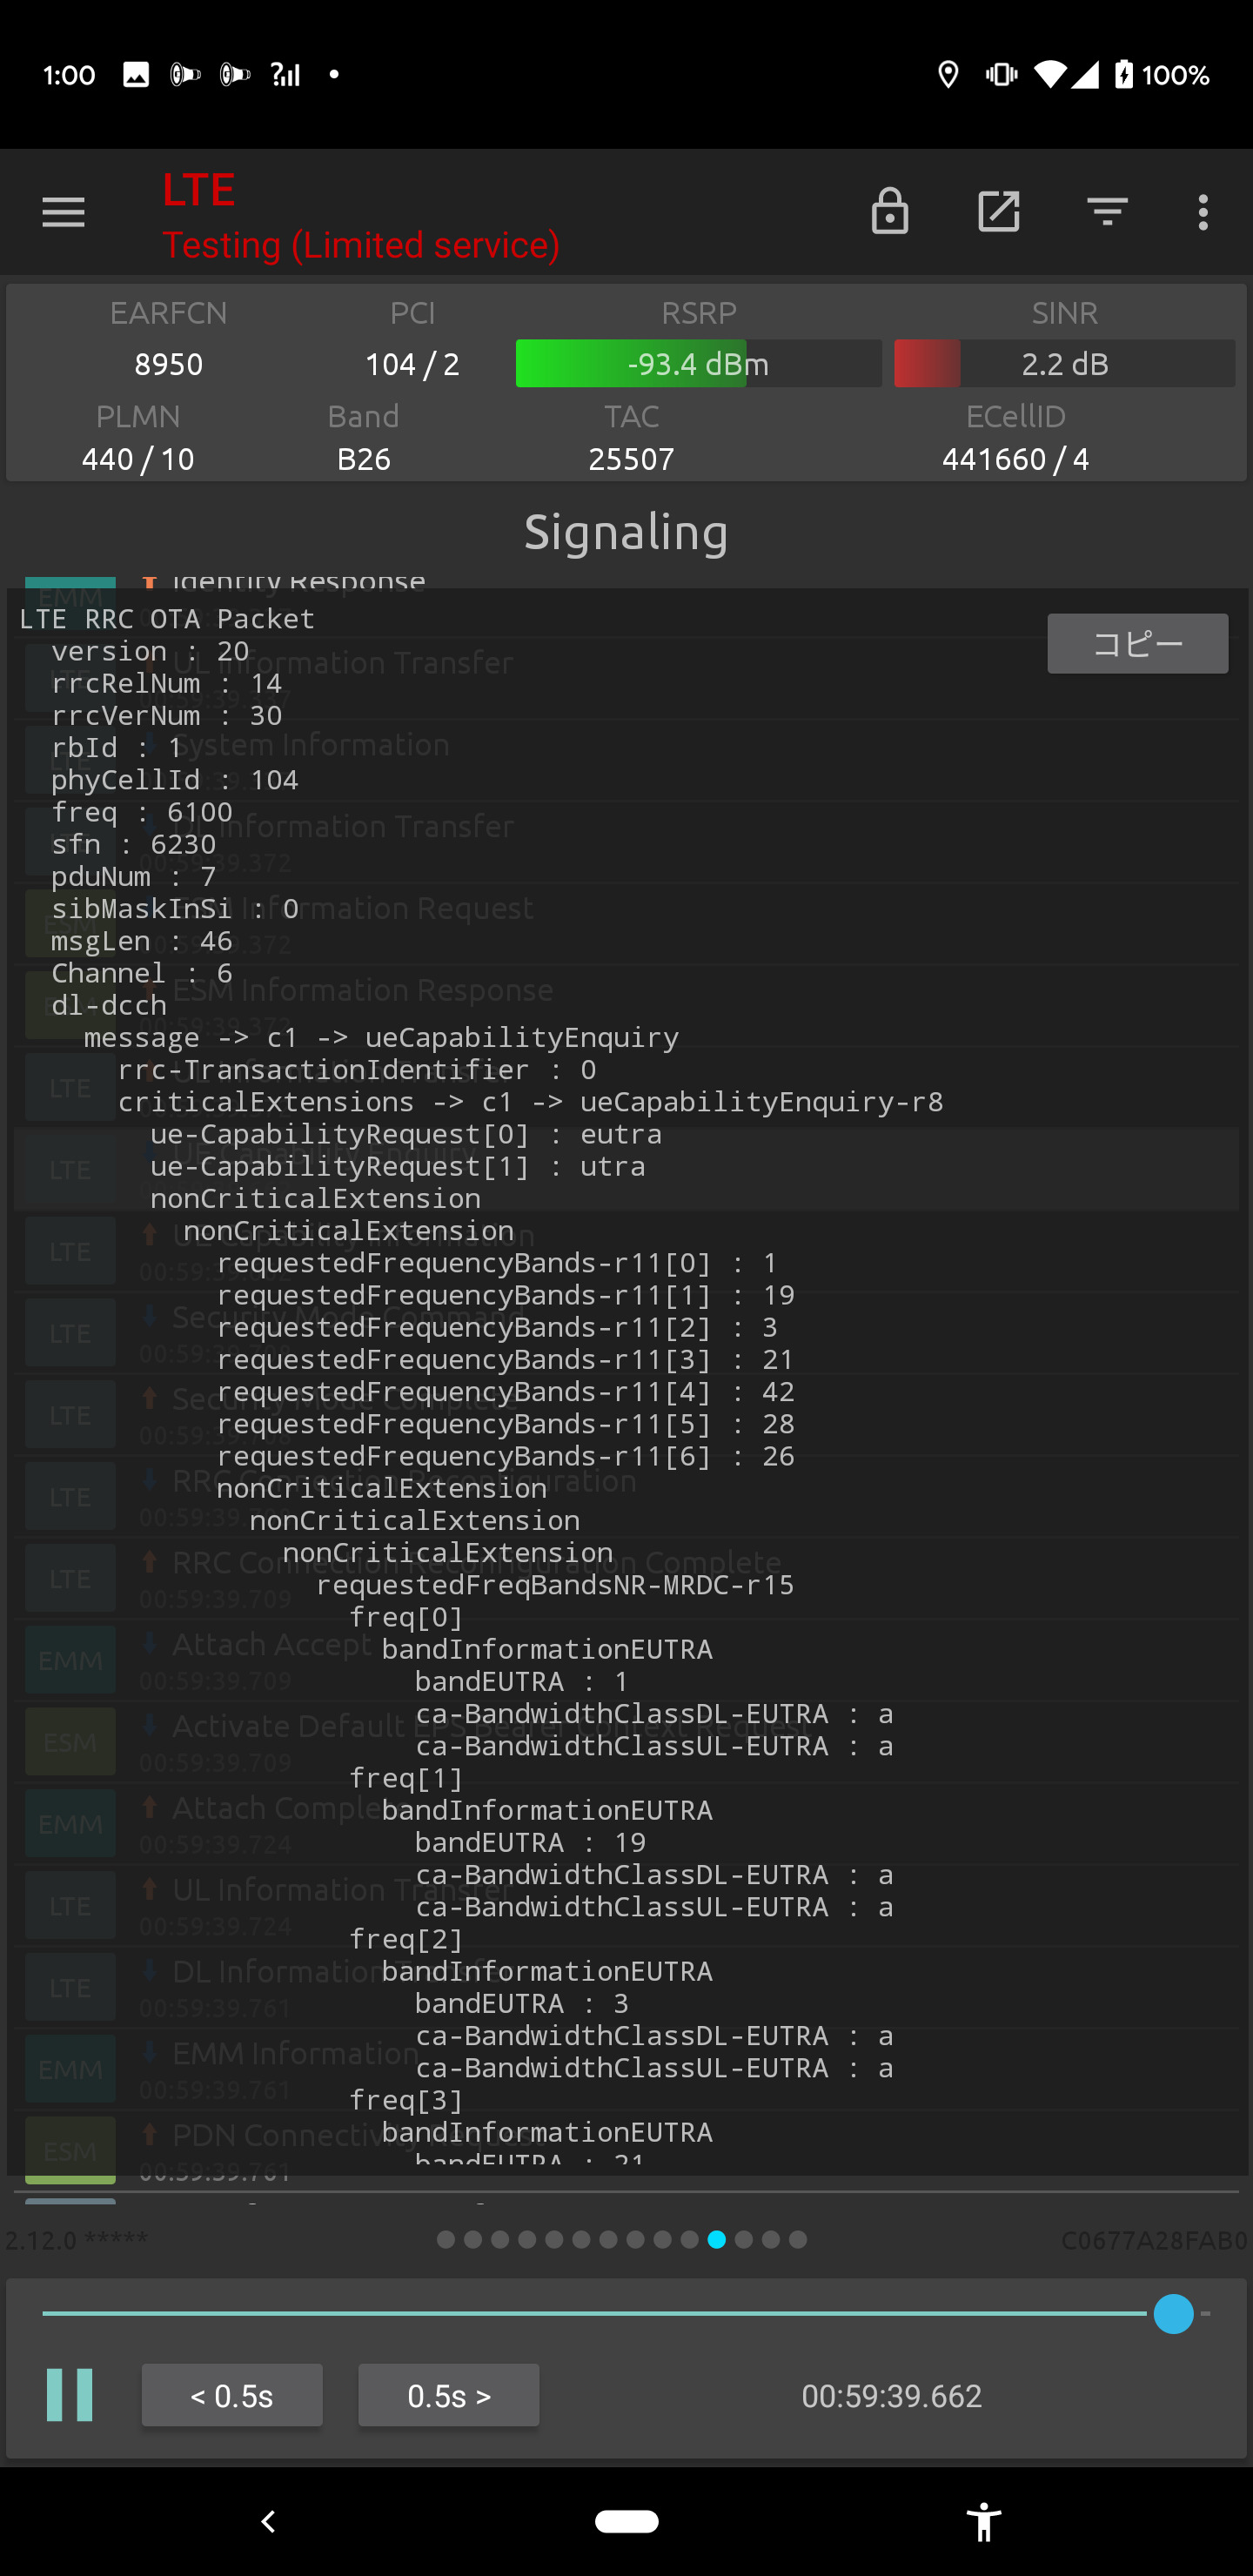Tap the Android back navigation arrow
The height and width of the screenshot is (2576, 1253).
click(268, 2521)
